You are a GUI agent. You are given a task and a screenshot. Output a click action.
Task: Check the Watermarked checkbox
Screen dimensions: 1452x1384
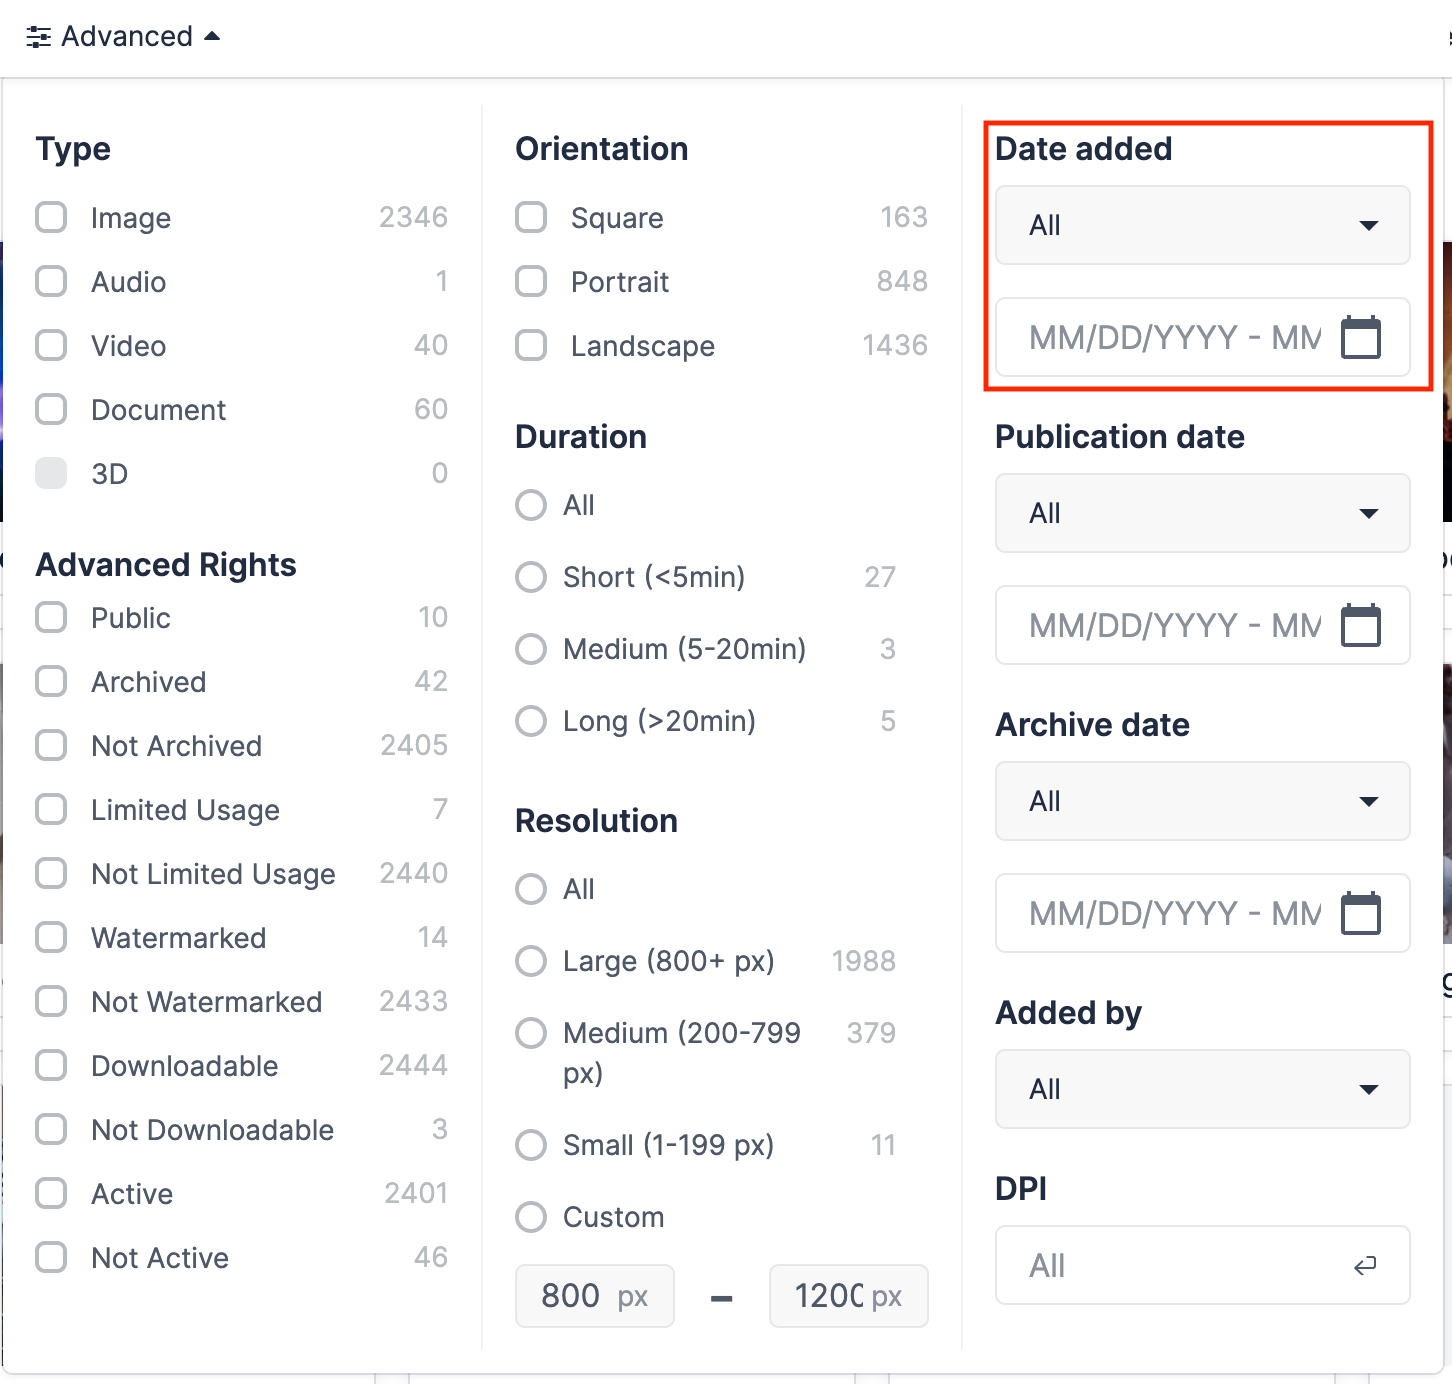click(x=51, y=937)
